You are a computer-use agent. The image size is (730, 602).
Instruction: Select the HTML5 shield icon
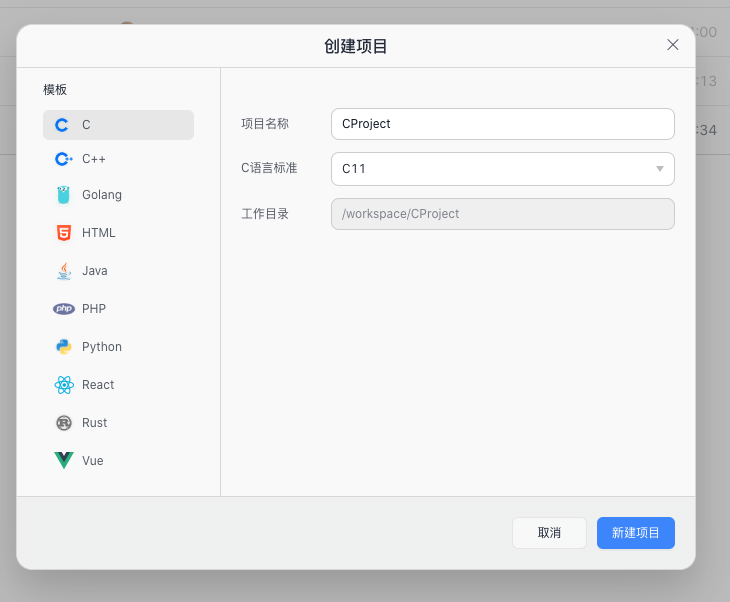point(64,233)
